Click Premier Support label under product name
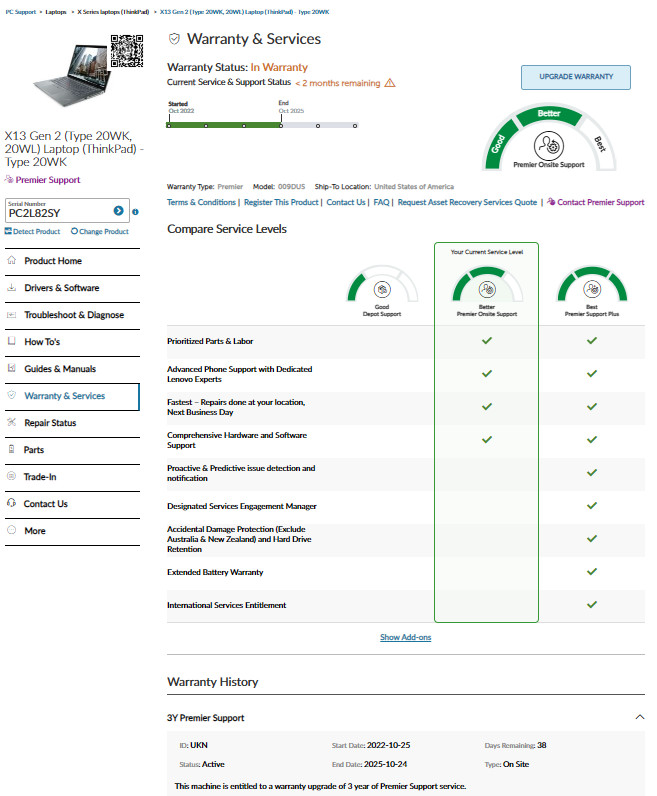657x796 pixels. [x=48, y=180]
